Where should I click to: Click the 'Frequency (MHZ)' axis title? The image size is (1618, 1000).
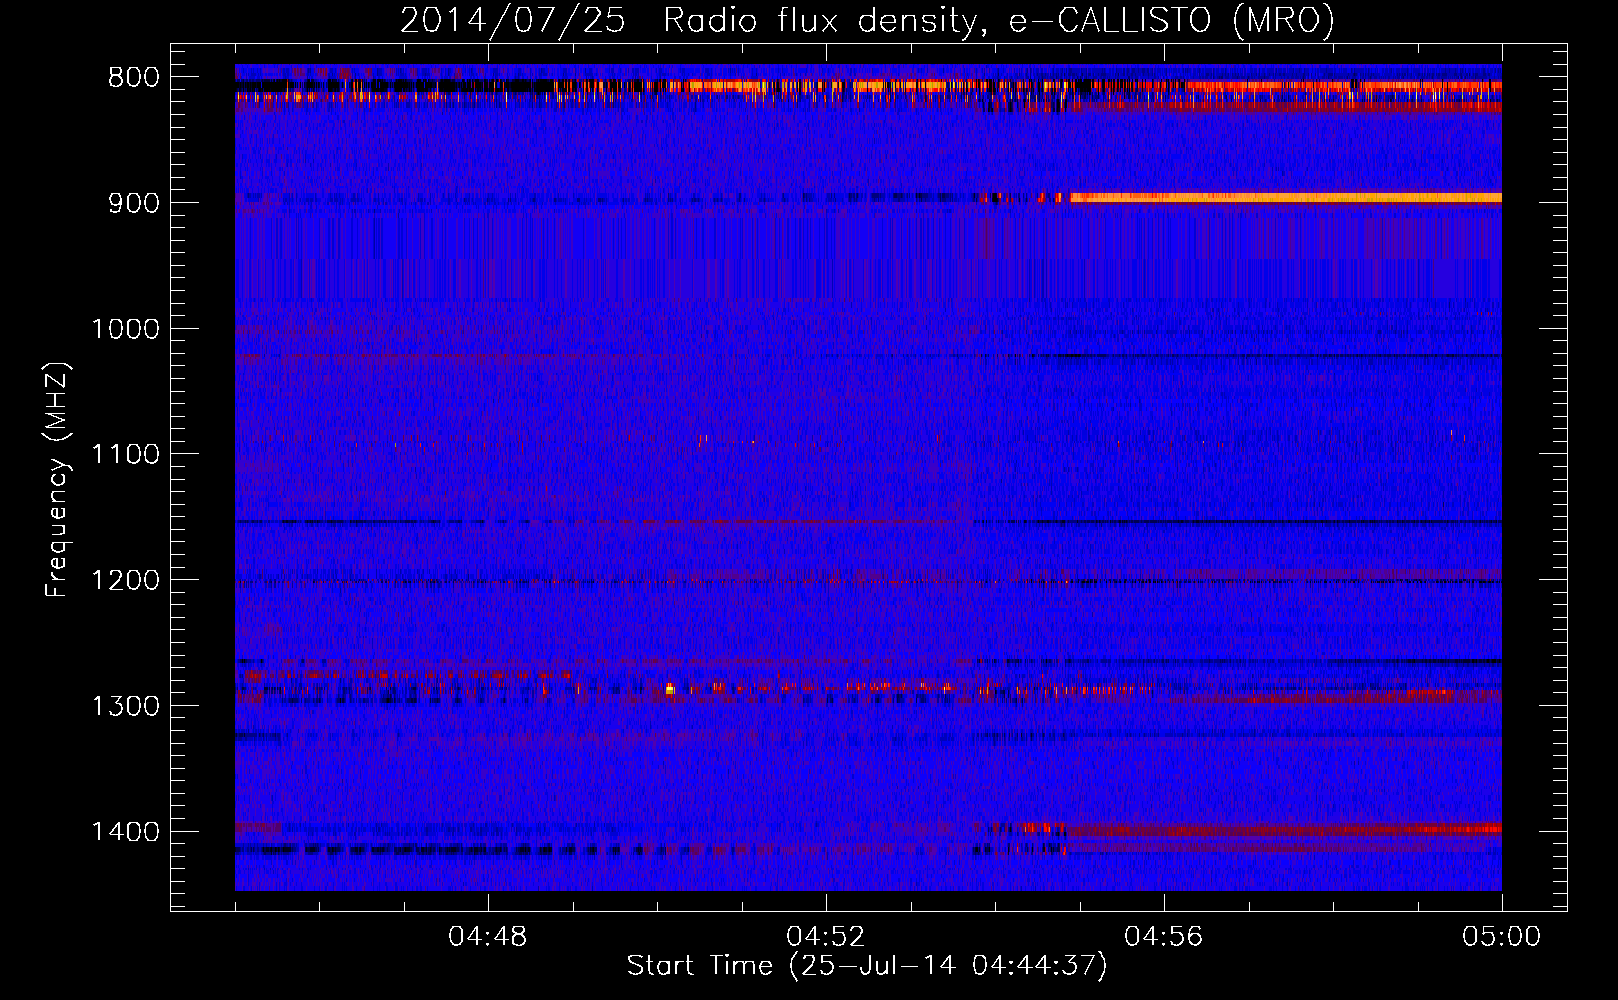click(x=58, y=480)
